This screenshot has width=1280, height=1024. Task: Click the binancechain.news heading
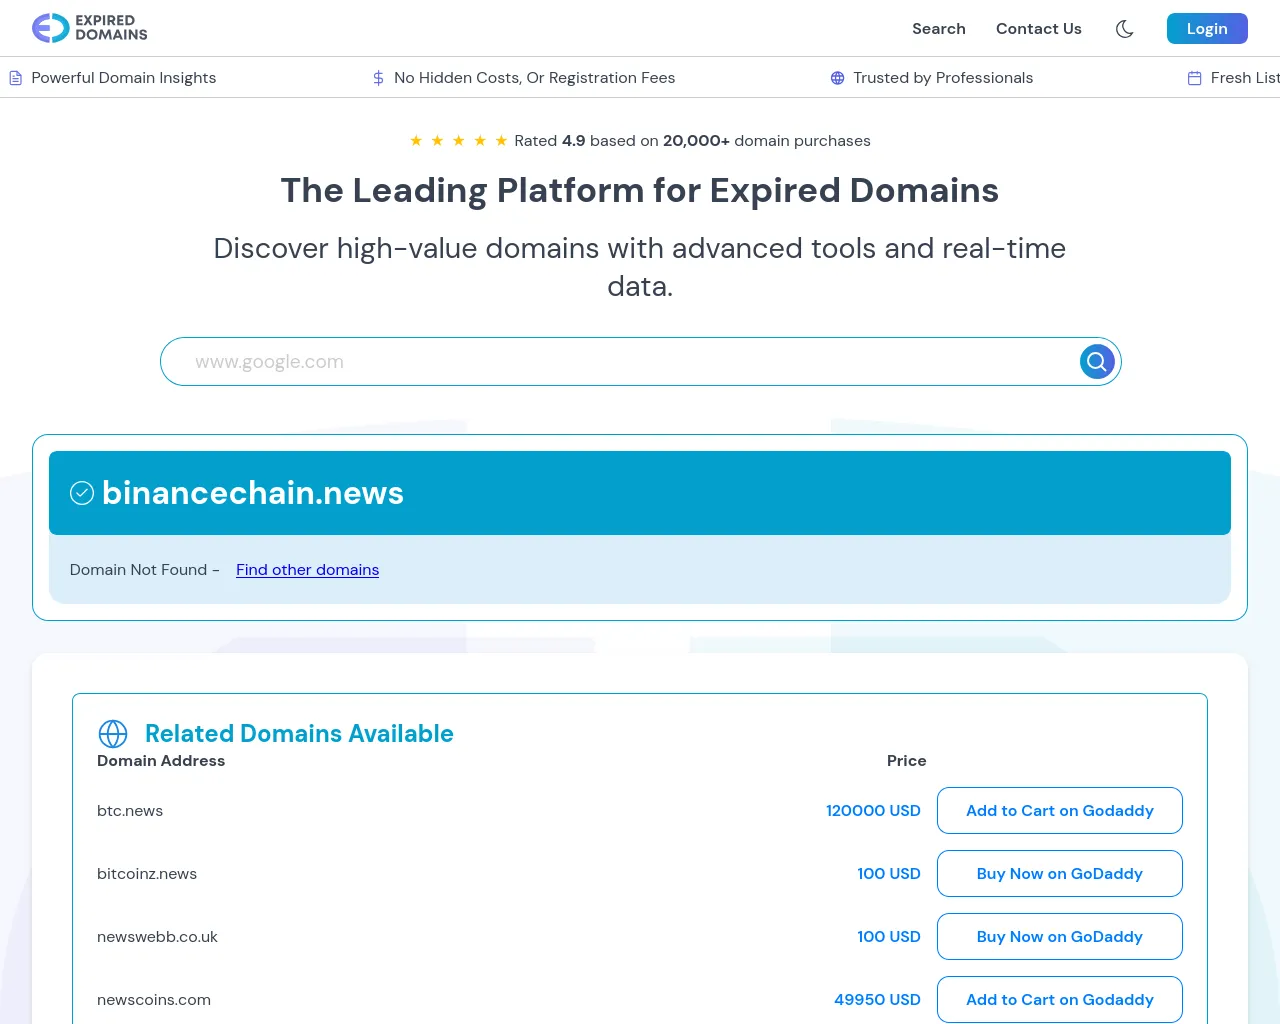tap(253, 493)
